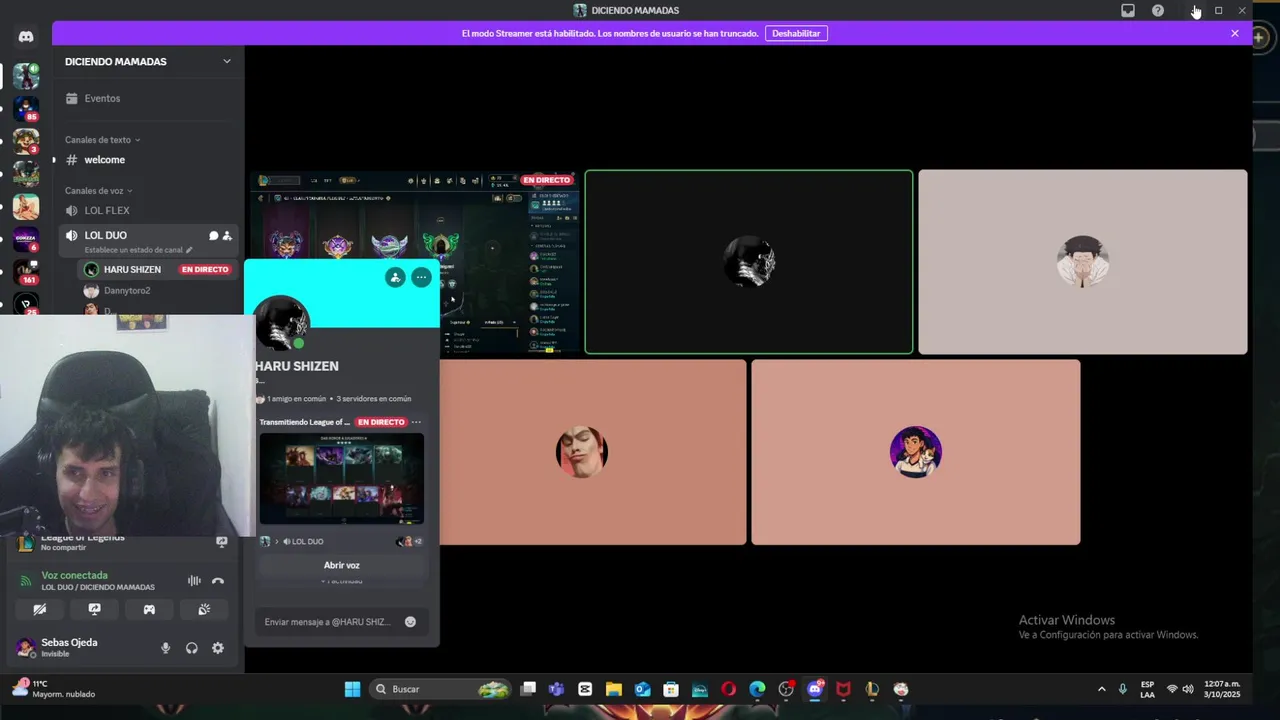Expand DICIENDO MAMADAS server menu
This screenshot has width=1280, height=720.
point(148,62)
